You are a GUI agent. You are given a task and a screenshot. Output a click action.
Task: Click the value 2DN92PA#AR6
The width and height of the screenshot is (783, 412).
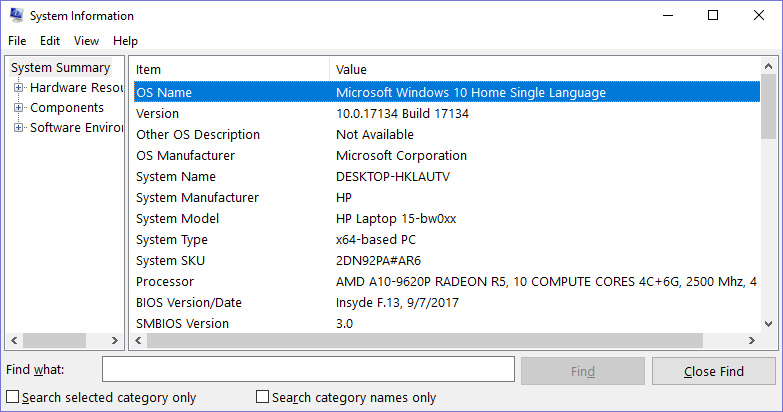pyautogui.click(x=379, y=260)
